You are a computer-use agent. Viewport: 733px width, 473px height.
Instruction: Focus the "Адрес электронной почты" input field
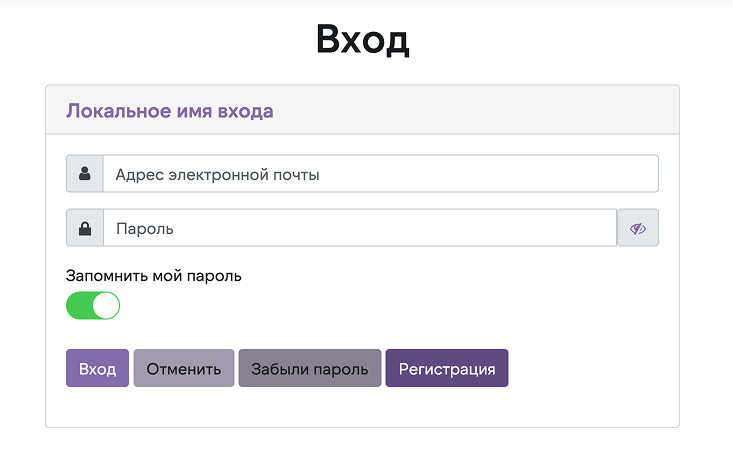[x=380, y=174]
